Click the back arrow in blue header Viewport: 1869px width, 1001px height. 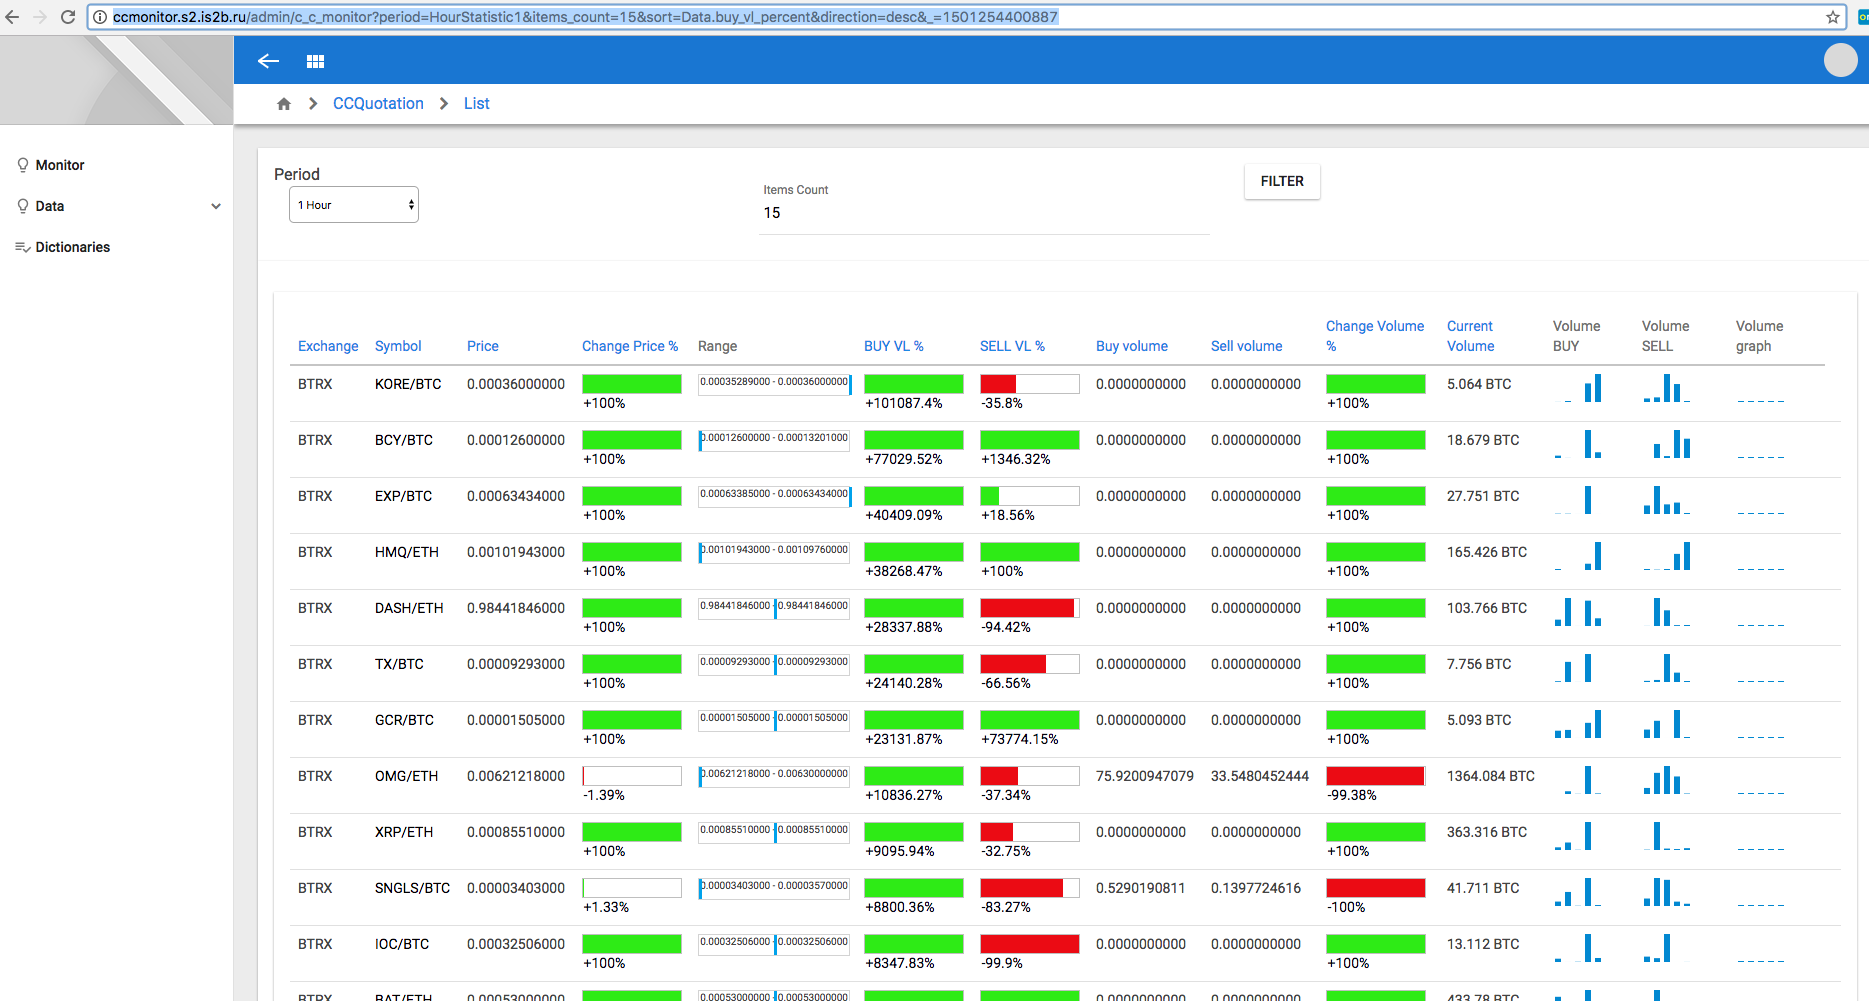tap(268, 61)
